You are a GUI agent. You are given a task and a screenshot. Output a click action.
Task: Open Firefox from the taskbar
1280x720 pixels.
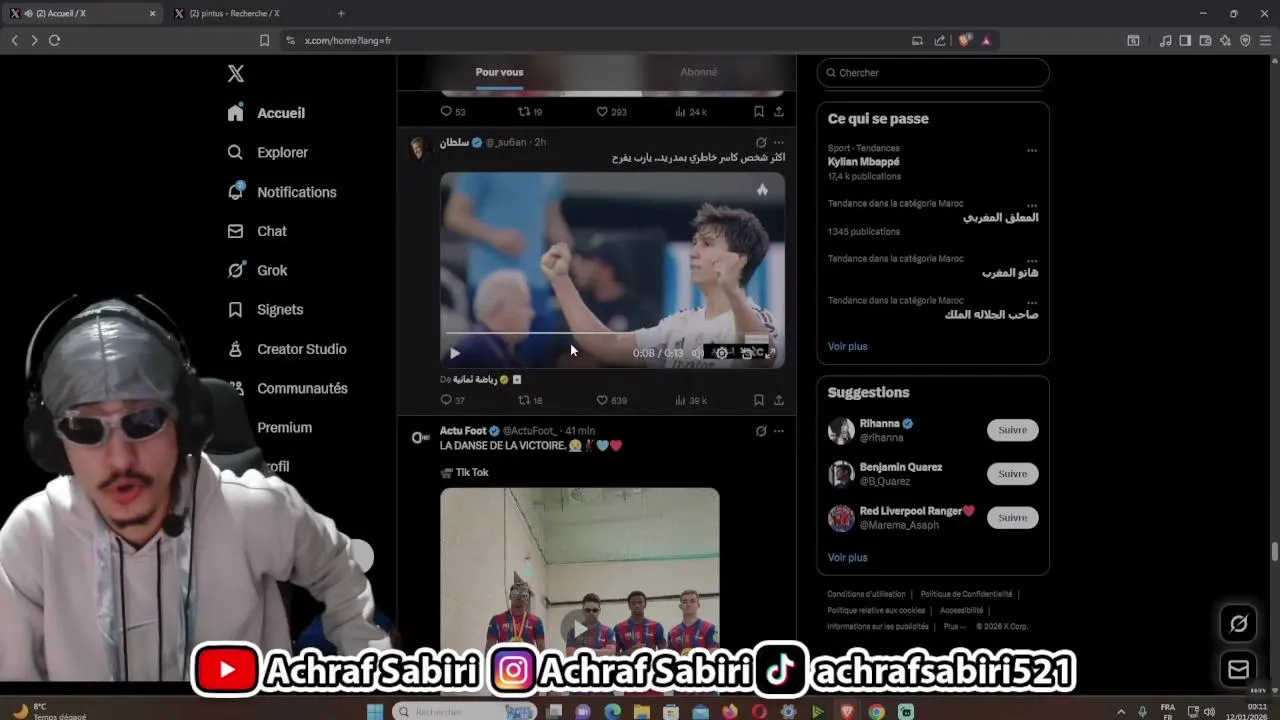(x=730, y=712)
